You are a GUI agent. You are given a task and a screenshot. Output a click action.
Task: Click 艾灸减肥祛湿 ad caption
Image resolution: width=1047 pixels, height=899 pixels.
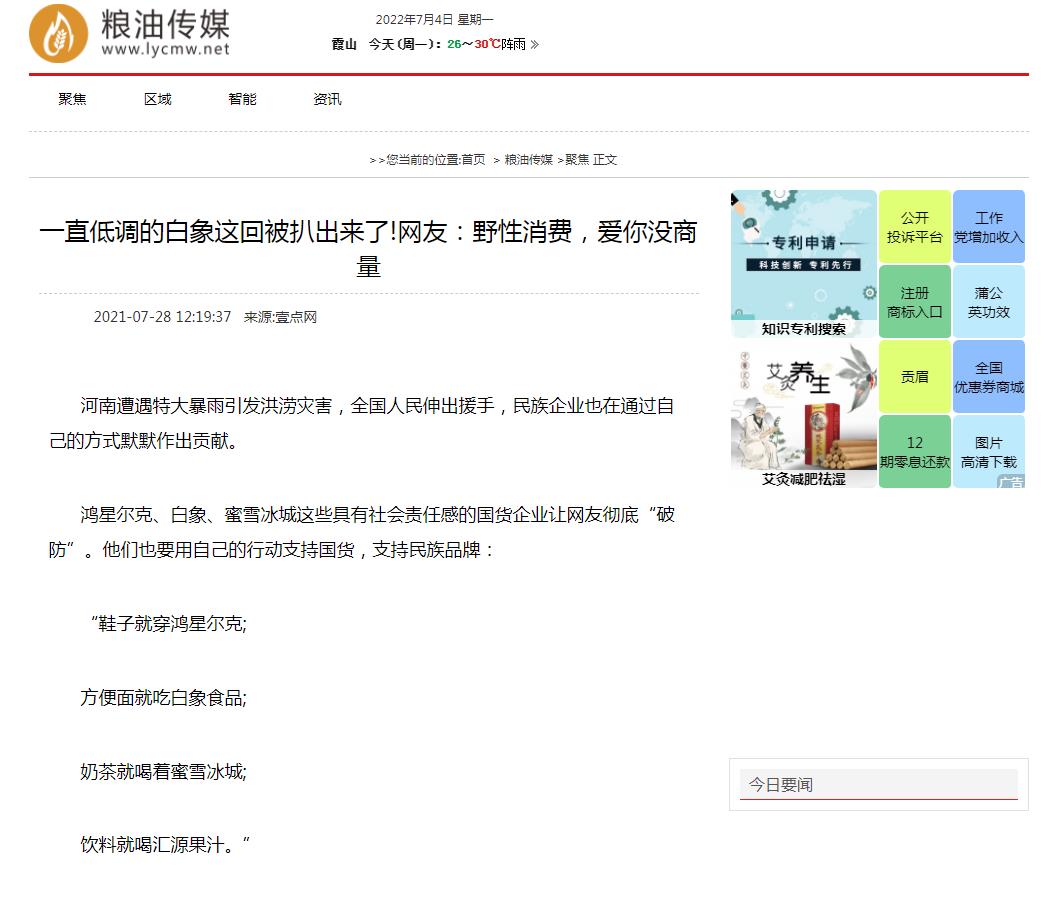click(804, 479)
